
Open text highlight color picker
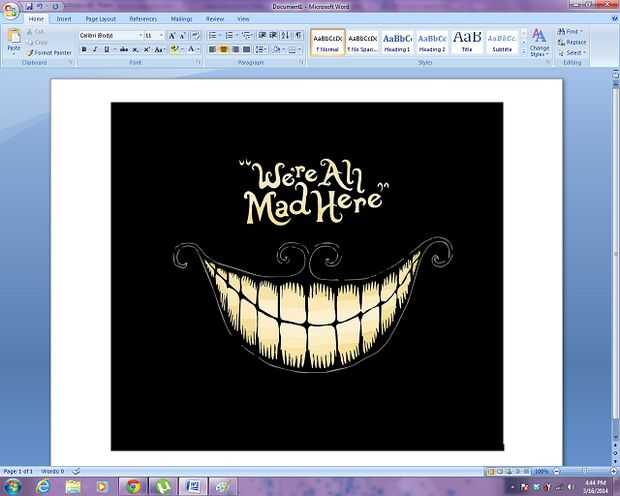pyautogui.click(x=182, y=49)
